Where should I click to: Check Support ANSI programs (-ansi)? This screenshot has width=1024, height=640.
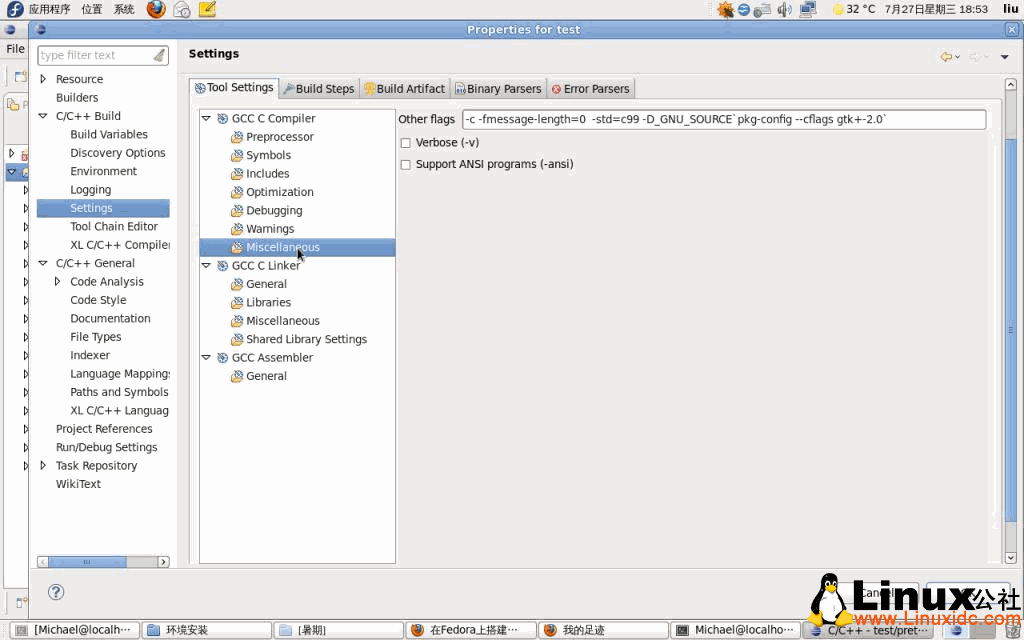pyautogui.click(x=406, y=164)
